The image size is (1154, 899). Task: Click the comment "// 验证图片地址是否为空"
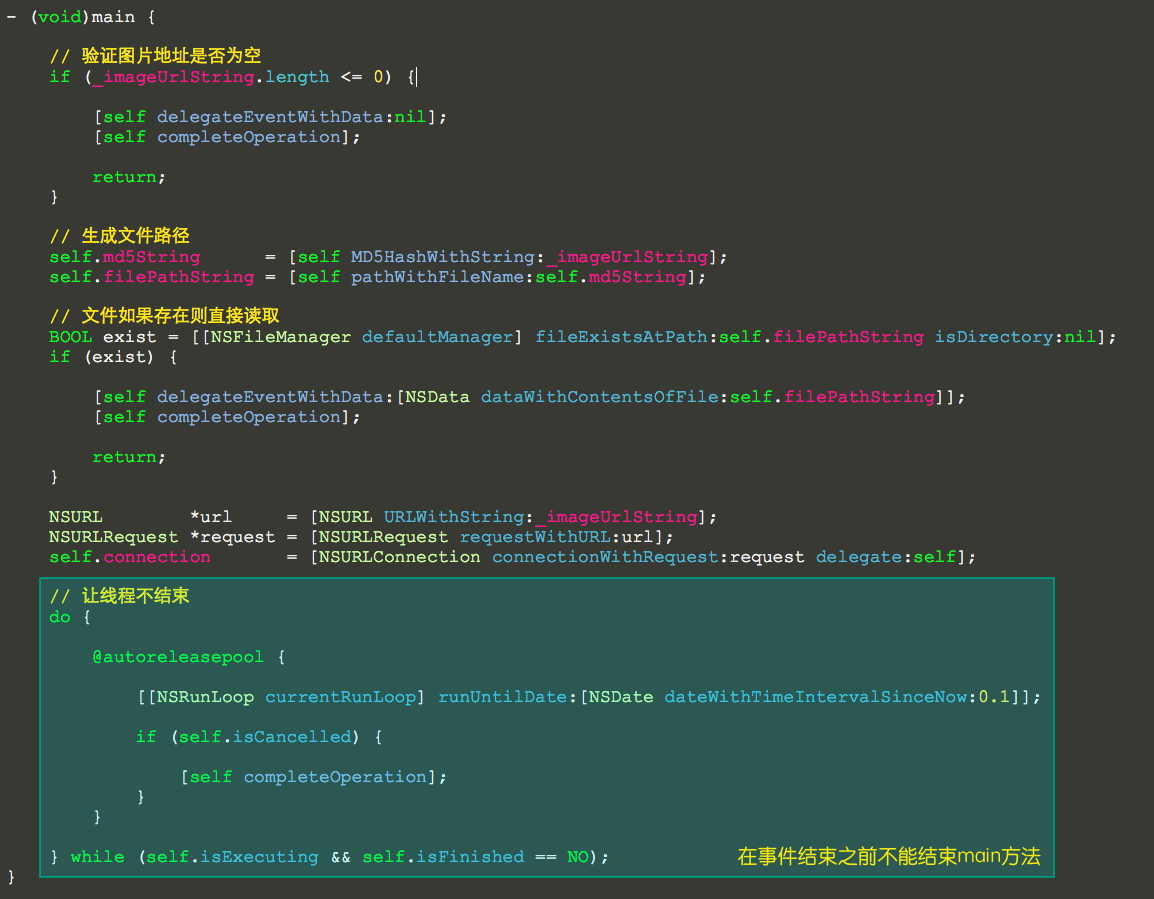click(x=155, y=55)
